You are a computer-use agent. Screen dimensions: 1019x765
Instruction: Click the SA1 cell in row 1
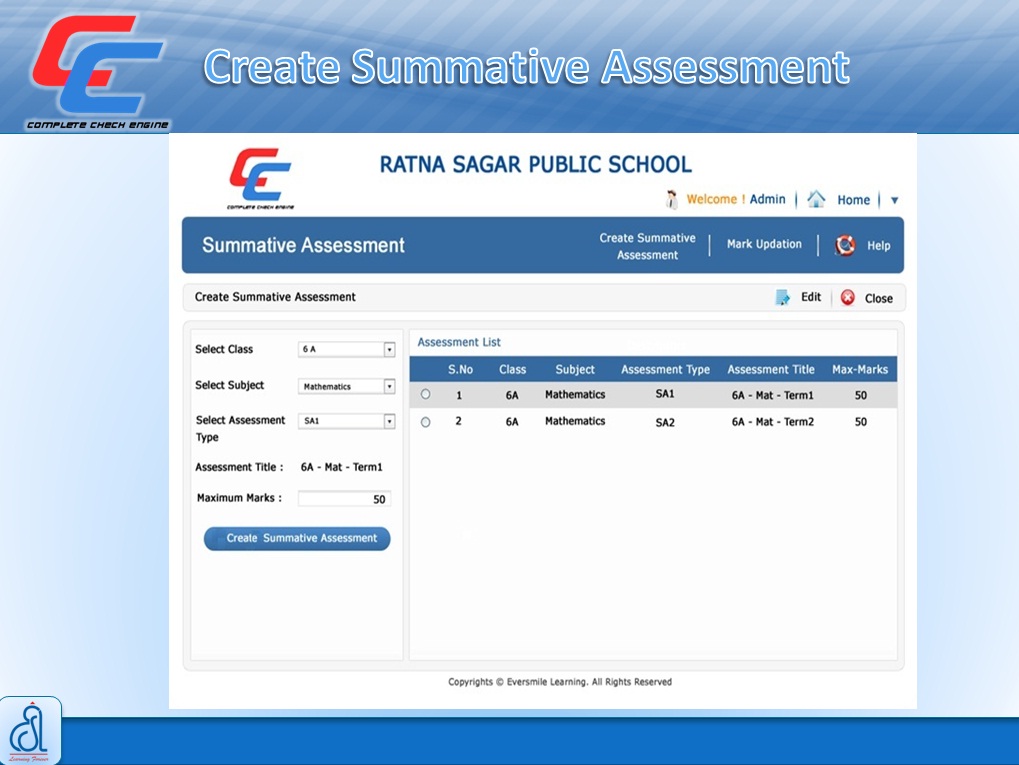(665, 394)
